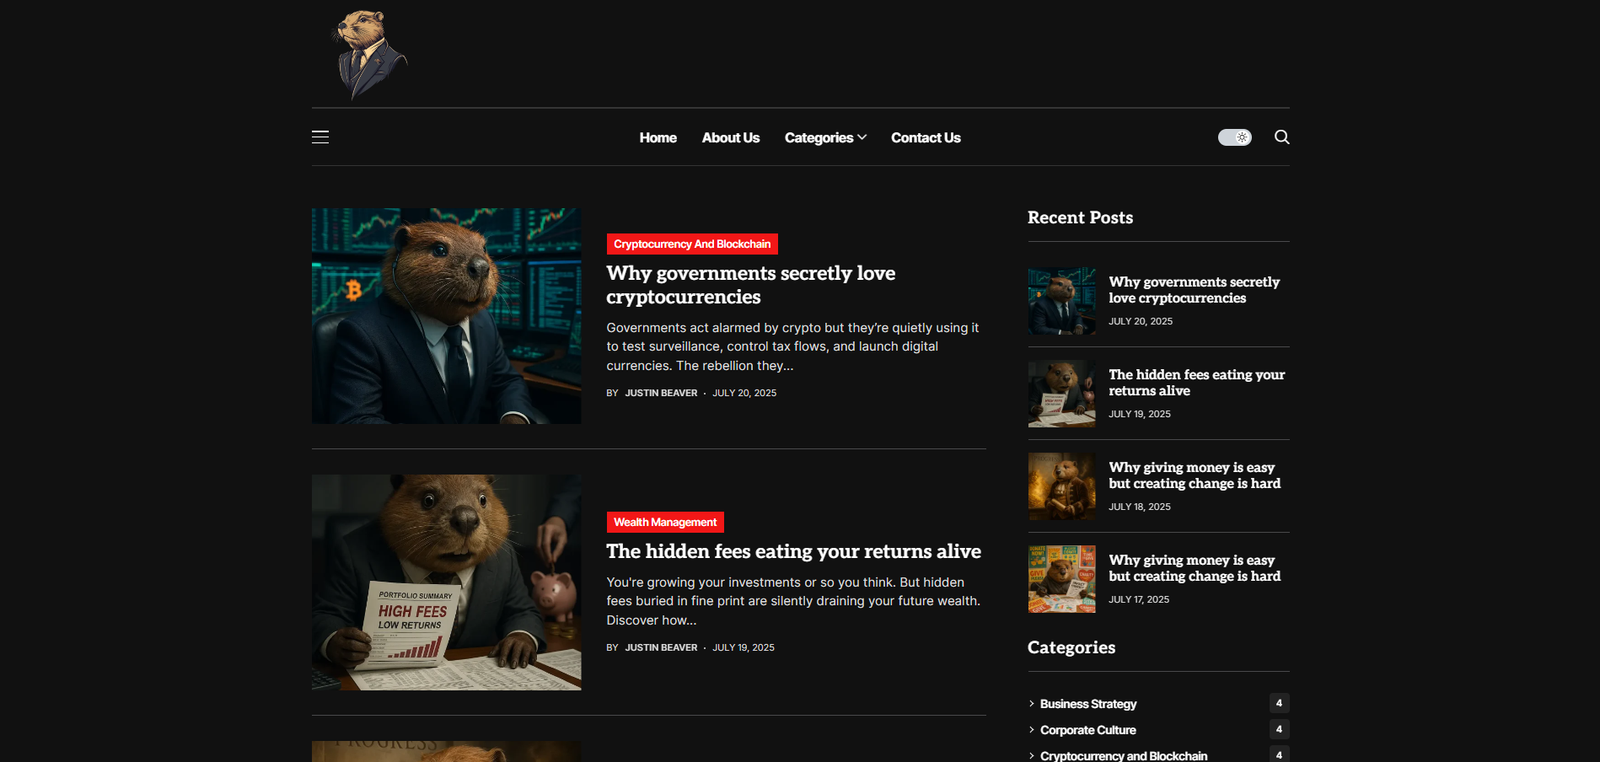1600x762 pixels.
Task: Click the Wealth Management red tag
Action: coord(665,522)
